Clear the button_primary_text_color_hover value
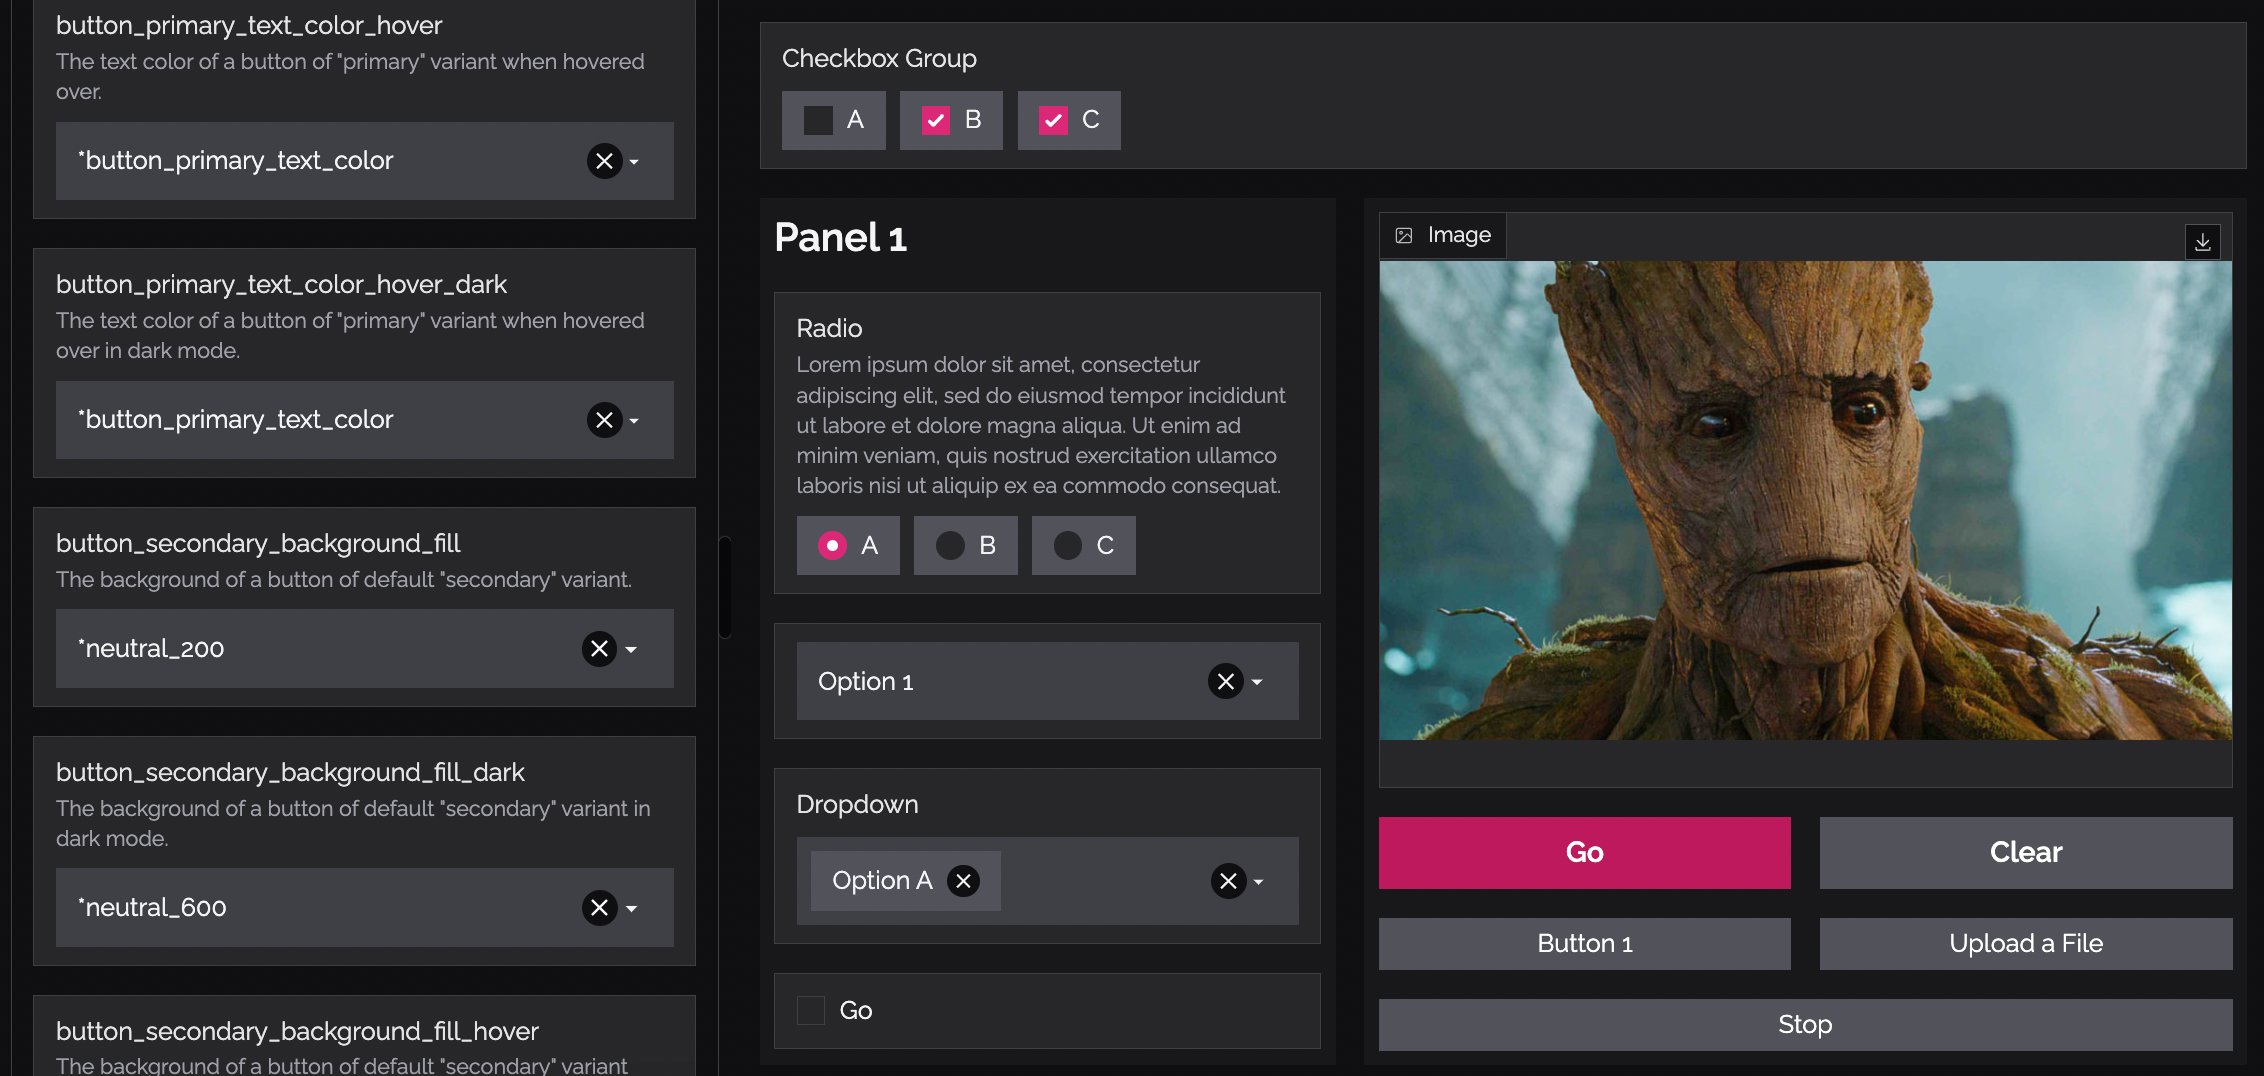The image size is (2264, 1076). (604, 161)
